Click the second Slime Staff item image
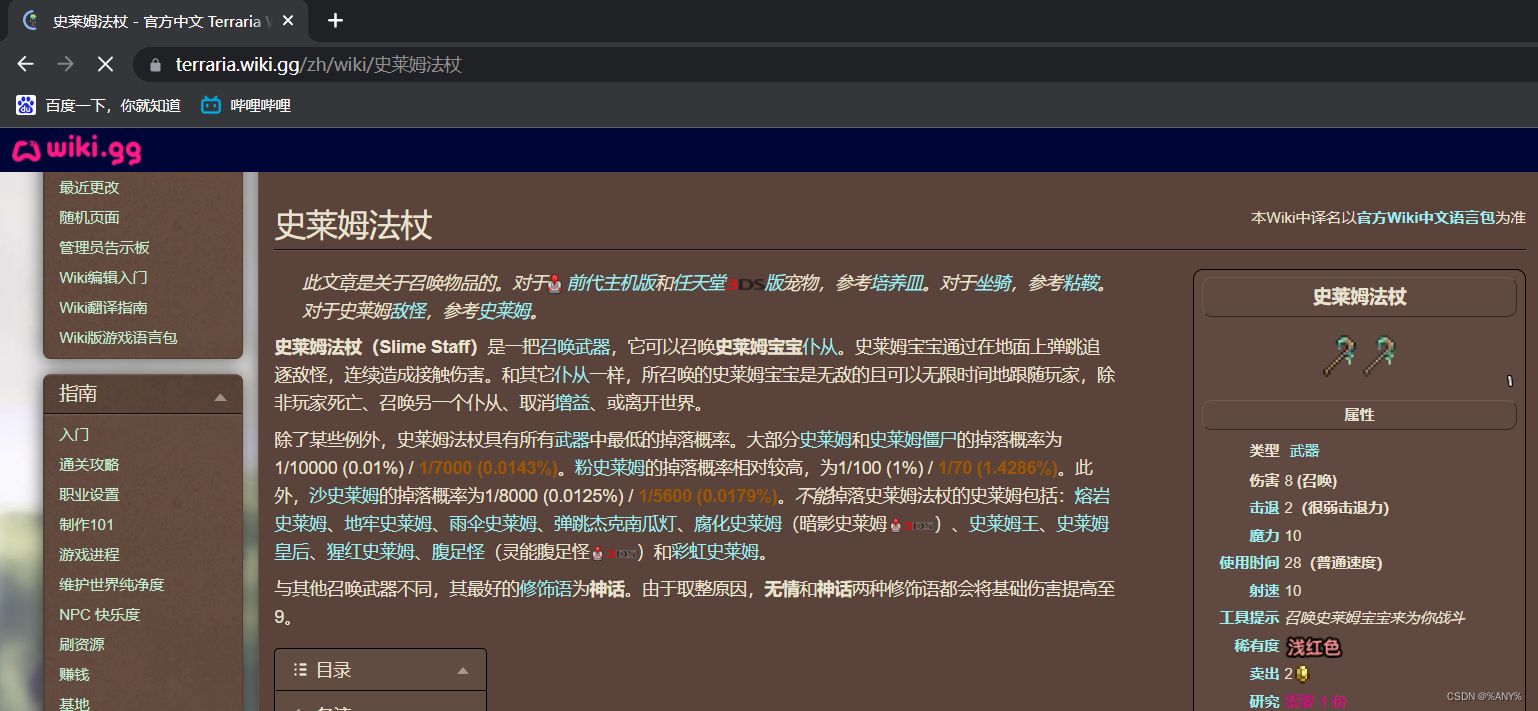The height and width of the screenshot is (711, 1538). [x=1380, y=355]
